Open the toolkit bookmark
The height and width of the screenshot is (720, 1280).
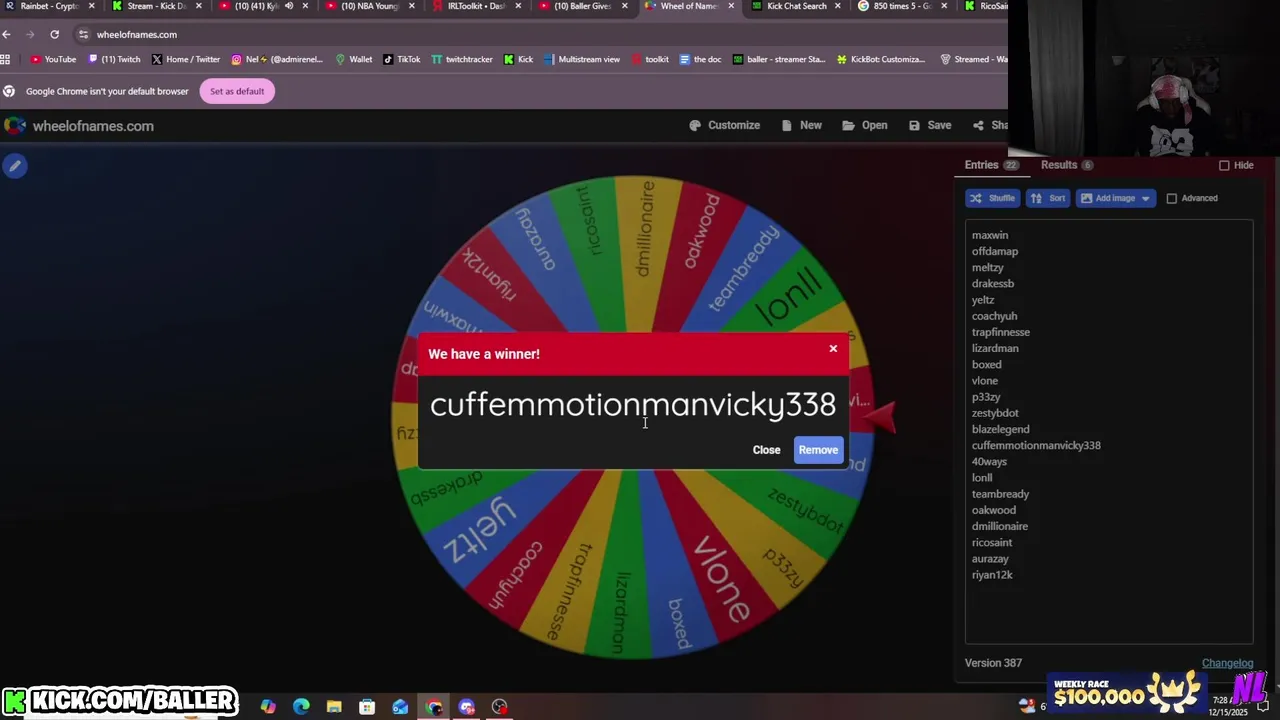(650, 59)
